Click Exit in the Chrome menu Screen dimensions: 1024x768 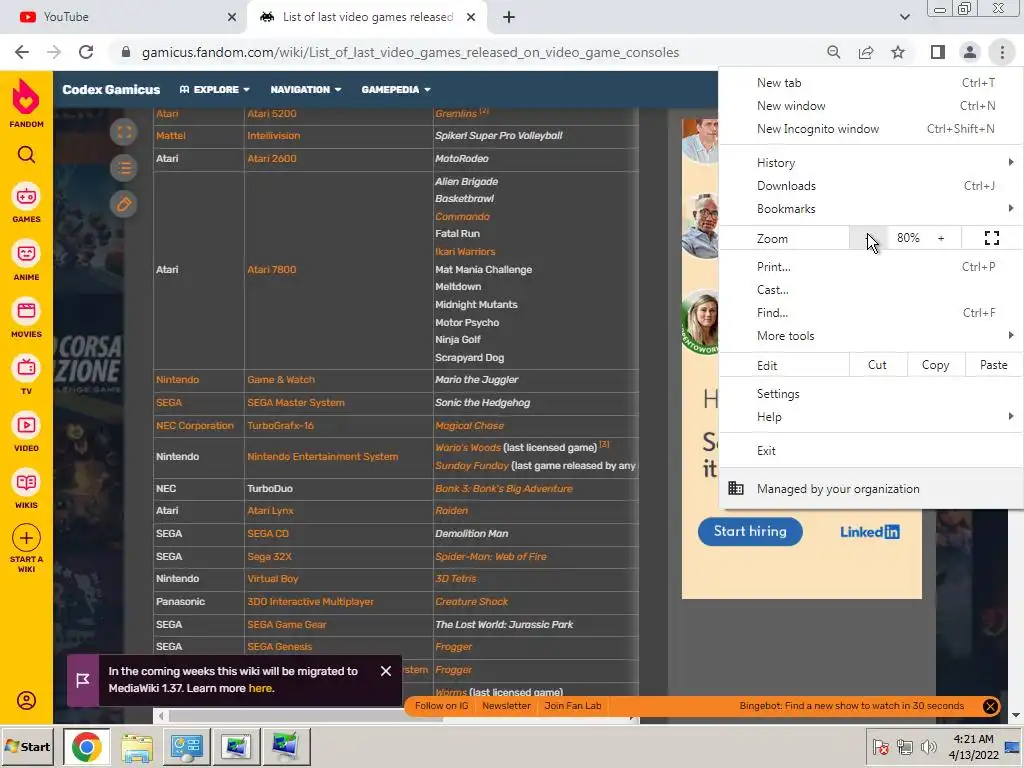(x=871, y=451)
